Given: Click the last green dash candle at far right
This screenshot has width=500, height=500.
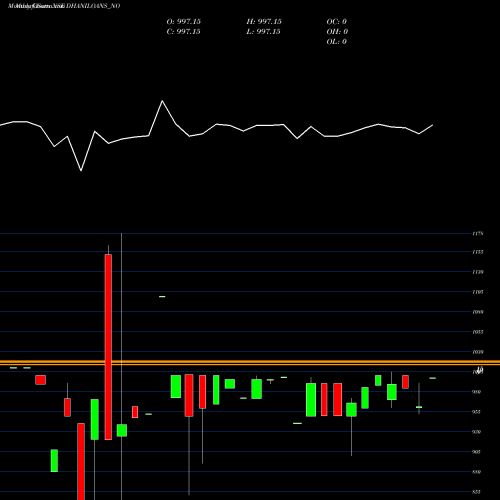Looking at the screenshot, I should (433, 378).
